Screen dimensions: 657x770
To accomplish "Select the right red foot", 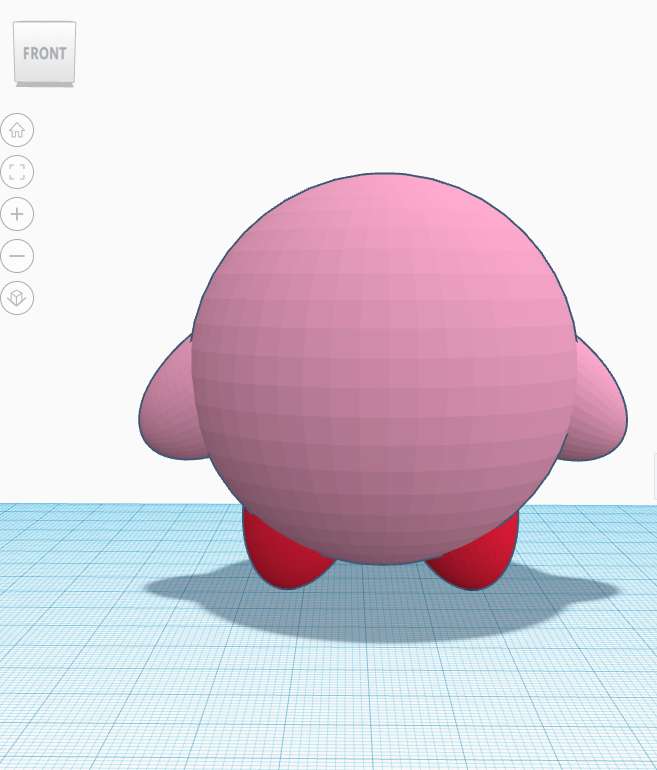I will [479, 560].
